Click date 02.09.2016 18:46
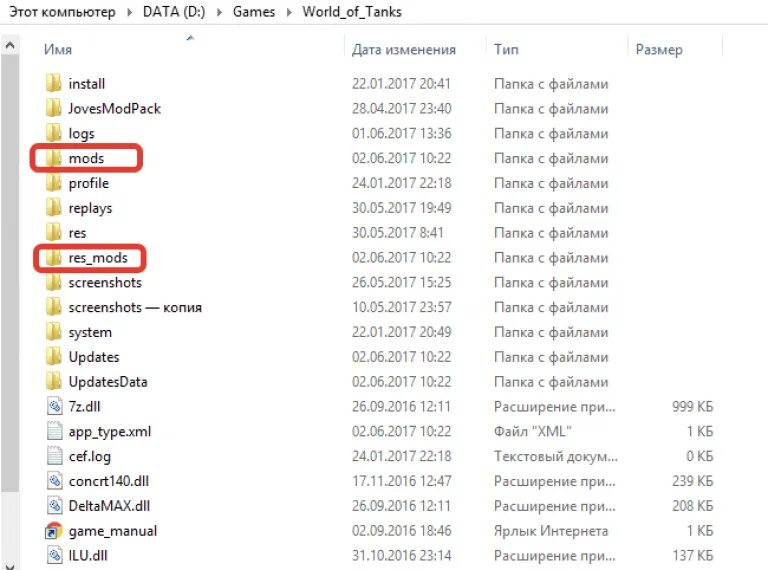The height and width of the screenshot is (570, 768). [401, 531]
